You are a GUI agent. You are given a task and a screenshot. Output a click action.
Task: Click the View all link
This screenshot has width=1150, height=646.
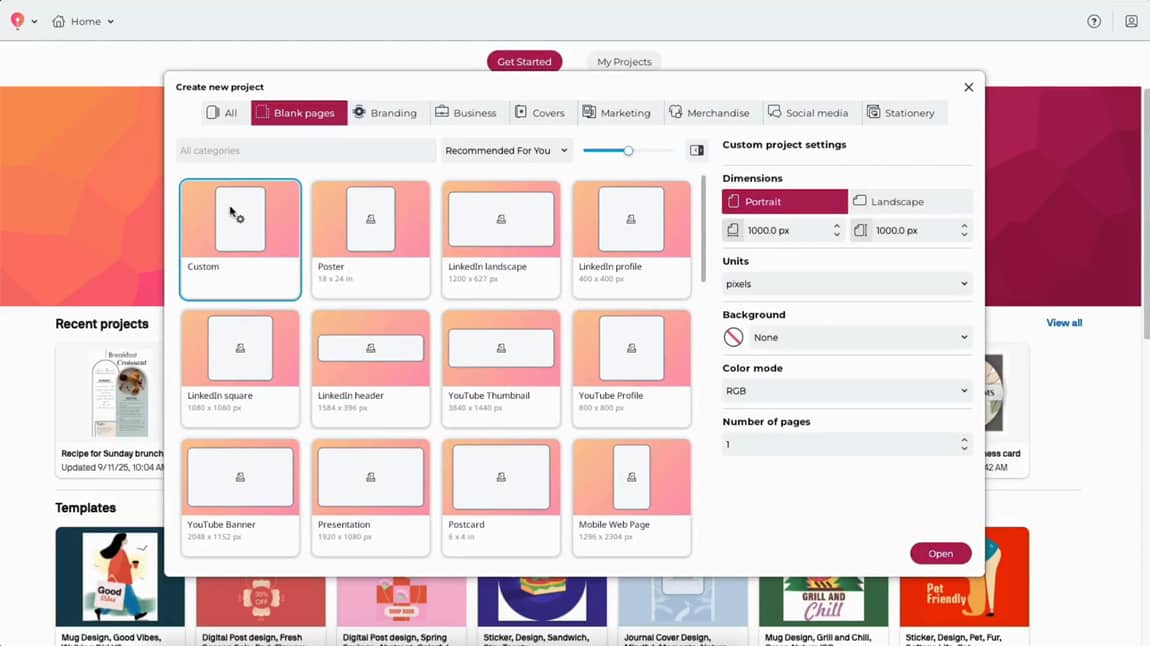tap(1063, 323)
